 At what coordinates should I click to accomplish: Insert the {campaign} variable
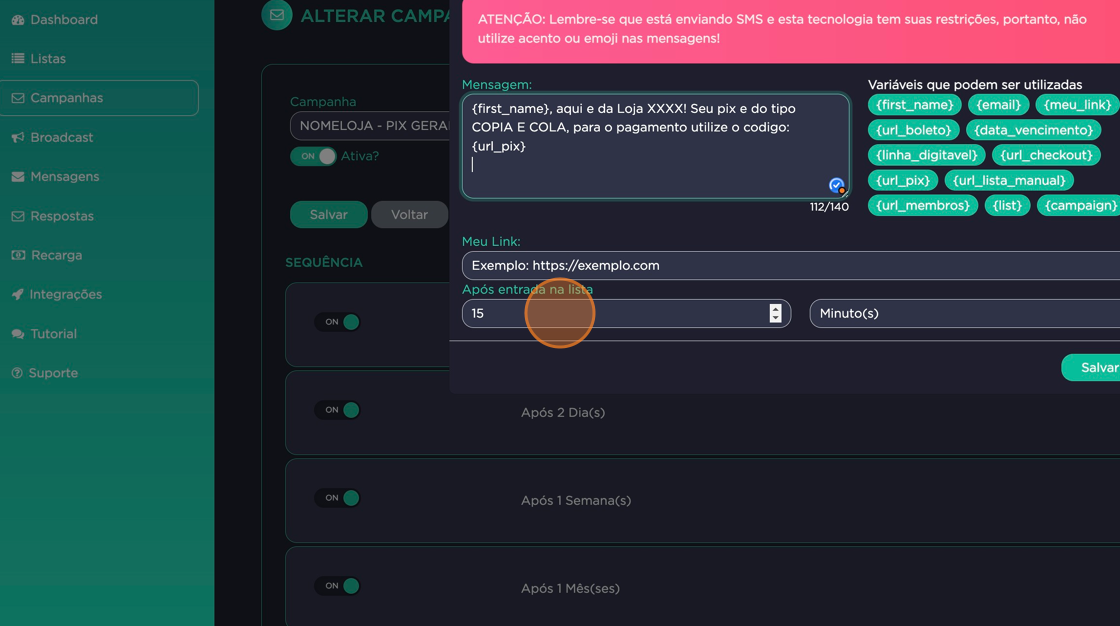1079,206
